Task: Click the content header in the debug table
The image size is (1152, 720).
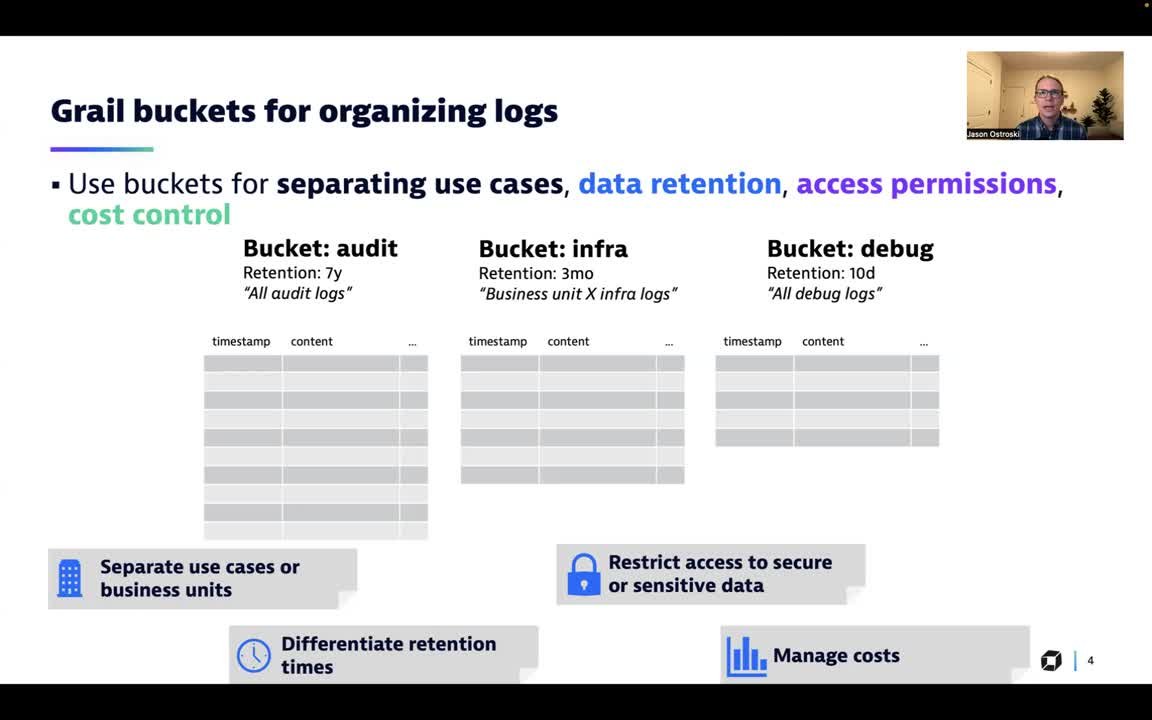Action: [x=823, y=342]
